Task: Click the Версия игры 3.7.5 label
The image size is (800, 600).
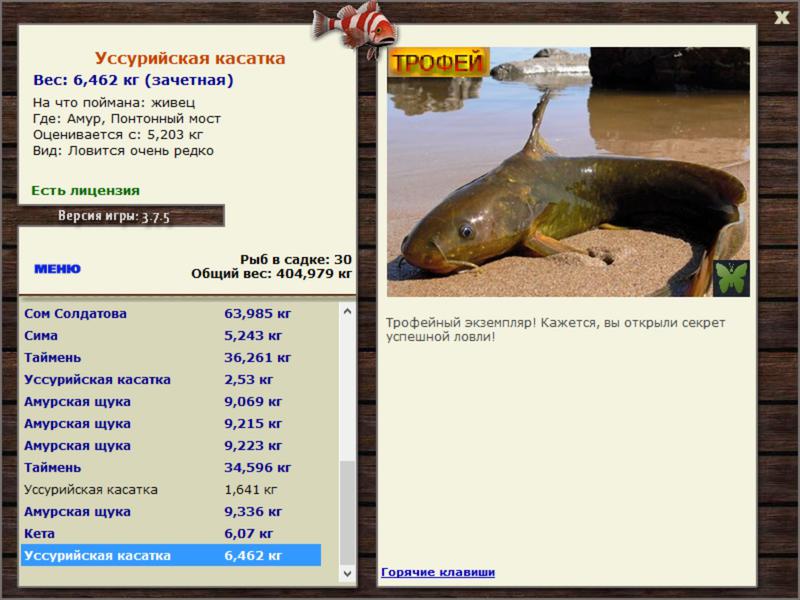Action: [x=114, y=216]
